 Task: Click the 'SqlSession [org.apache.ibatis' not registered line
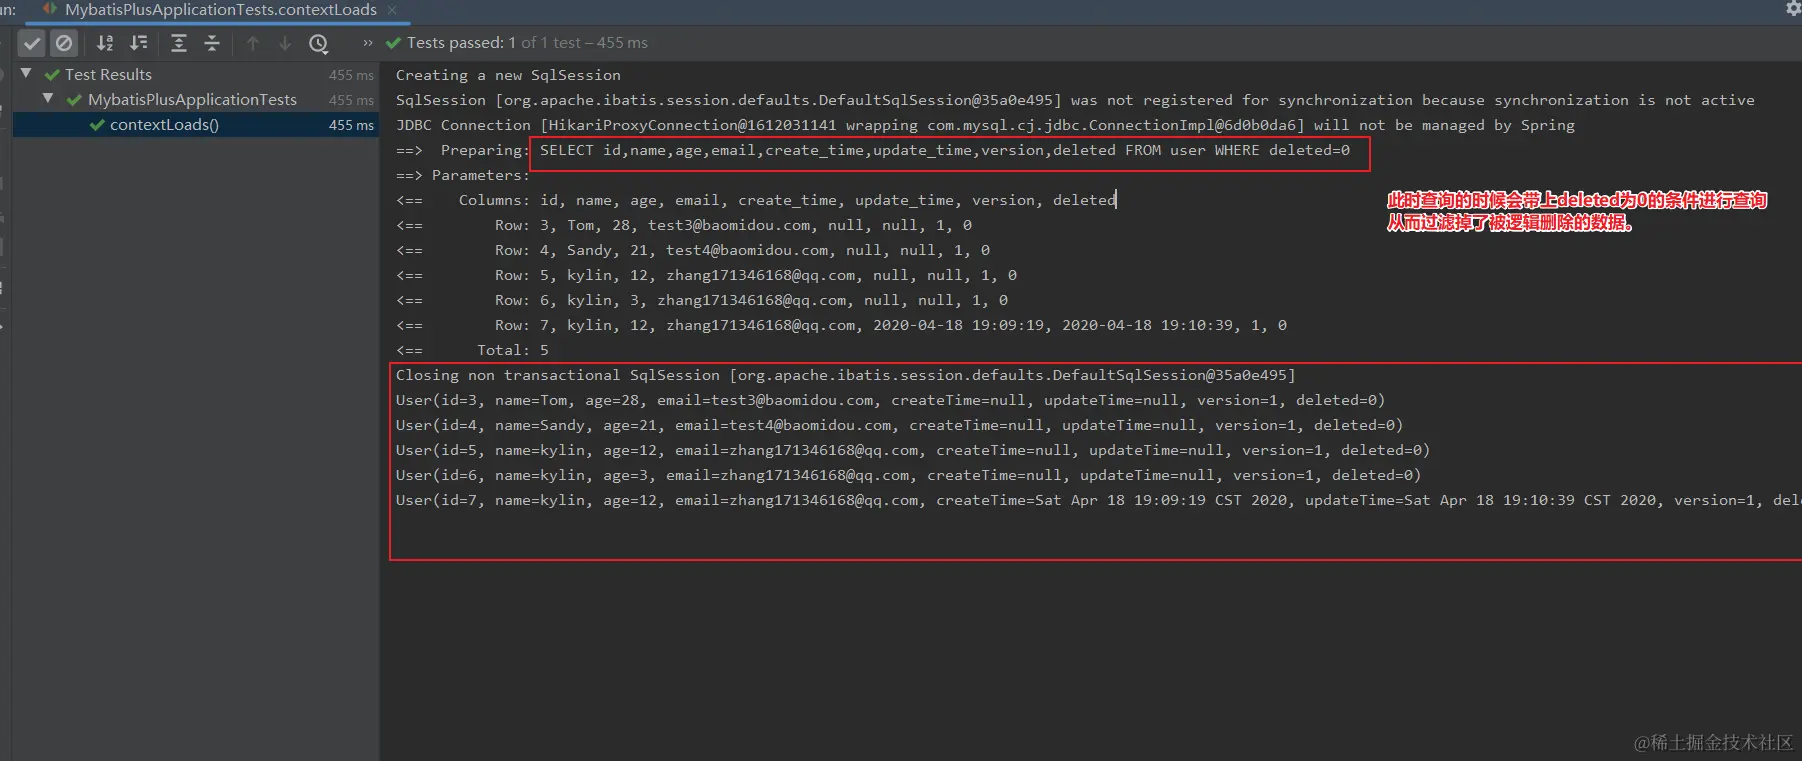pyautogui.click(x=1075, y=100)
